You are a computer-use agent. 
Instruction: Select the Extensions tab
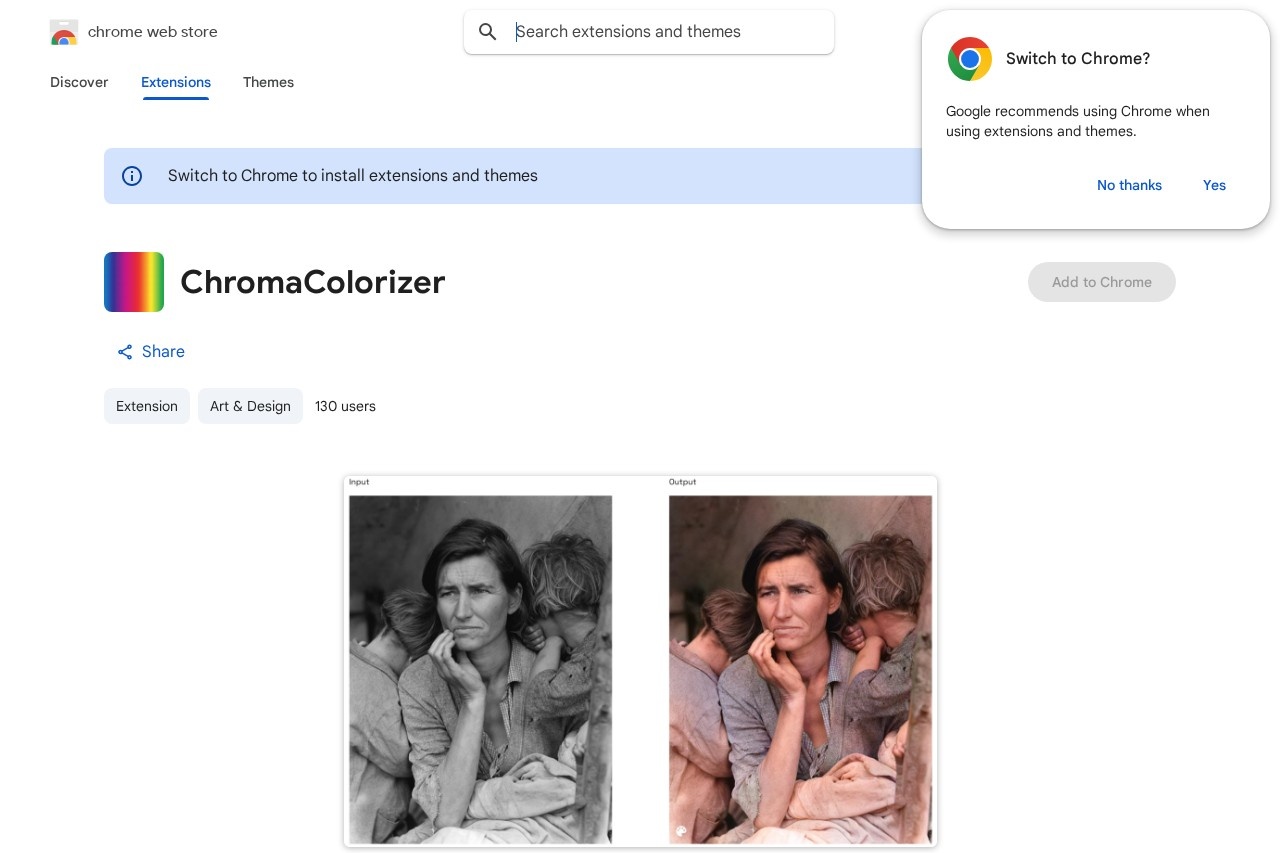click(x=176, y=83)
